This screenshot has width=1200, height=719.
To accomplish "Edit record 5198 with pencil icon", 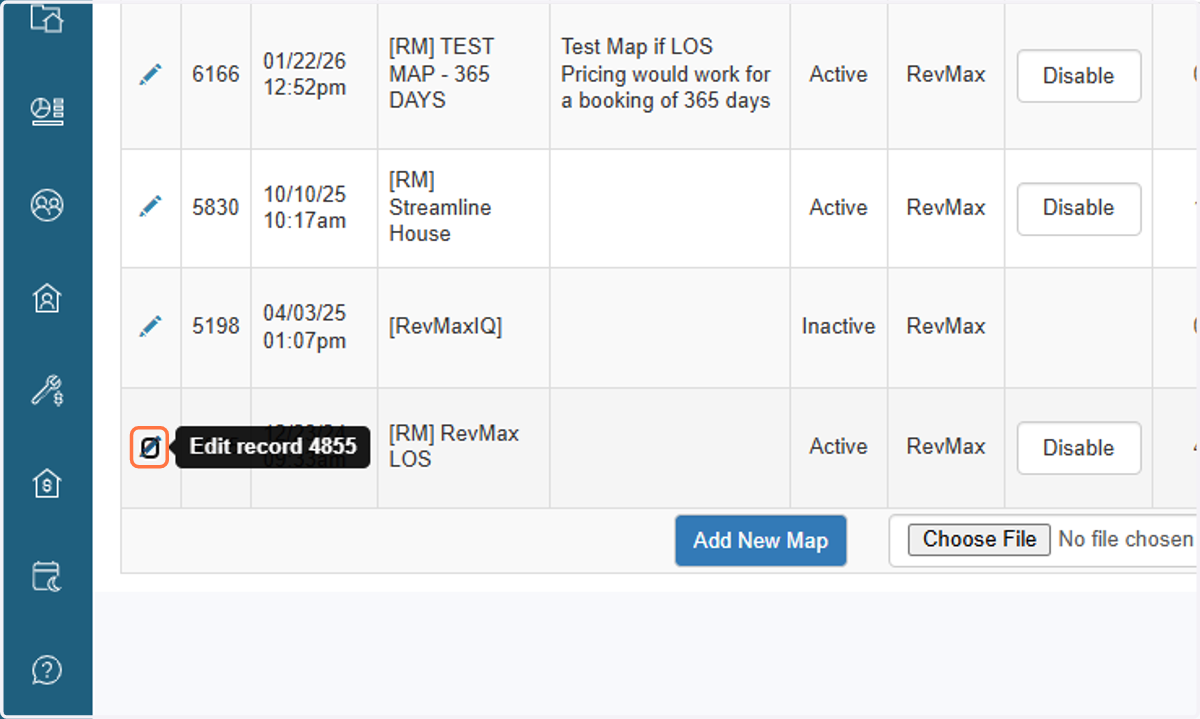I will 150,326.
